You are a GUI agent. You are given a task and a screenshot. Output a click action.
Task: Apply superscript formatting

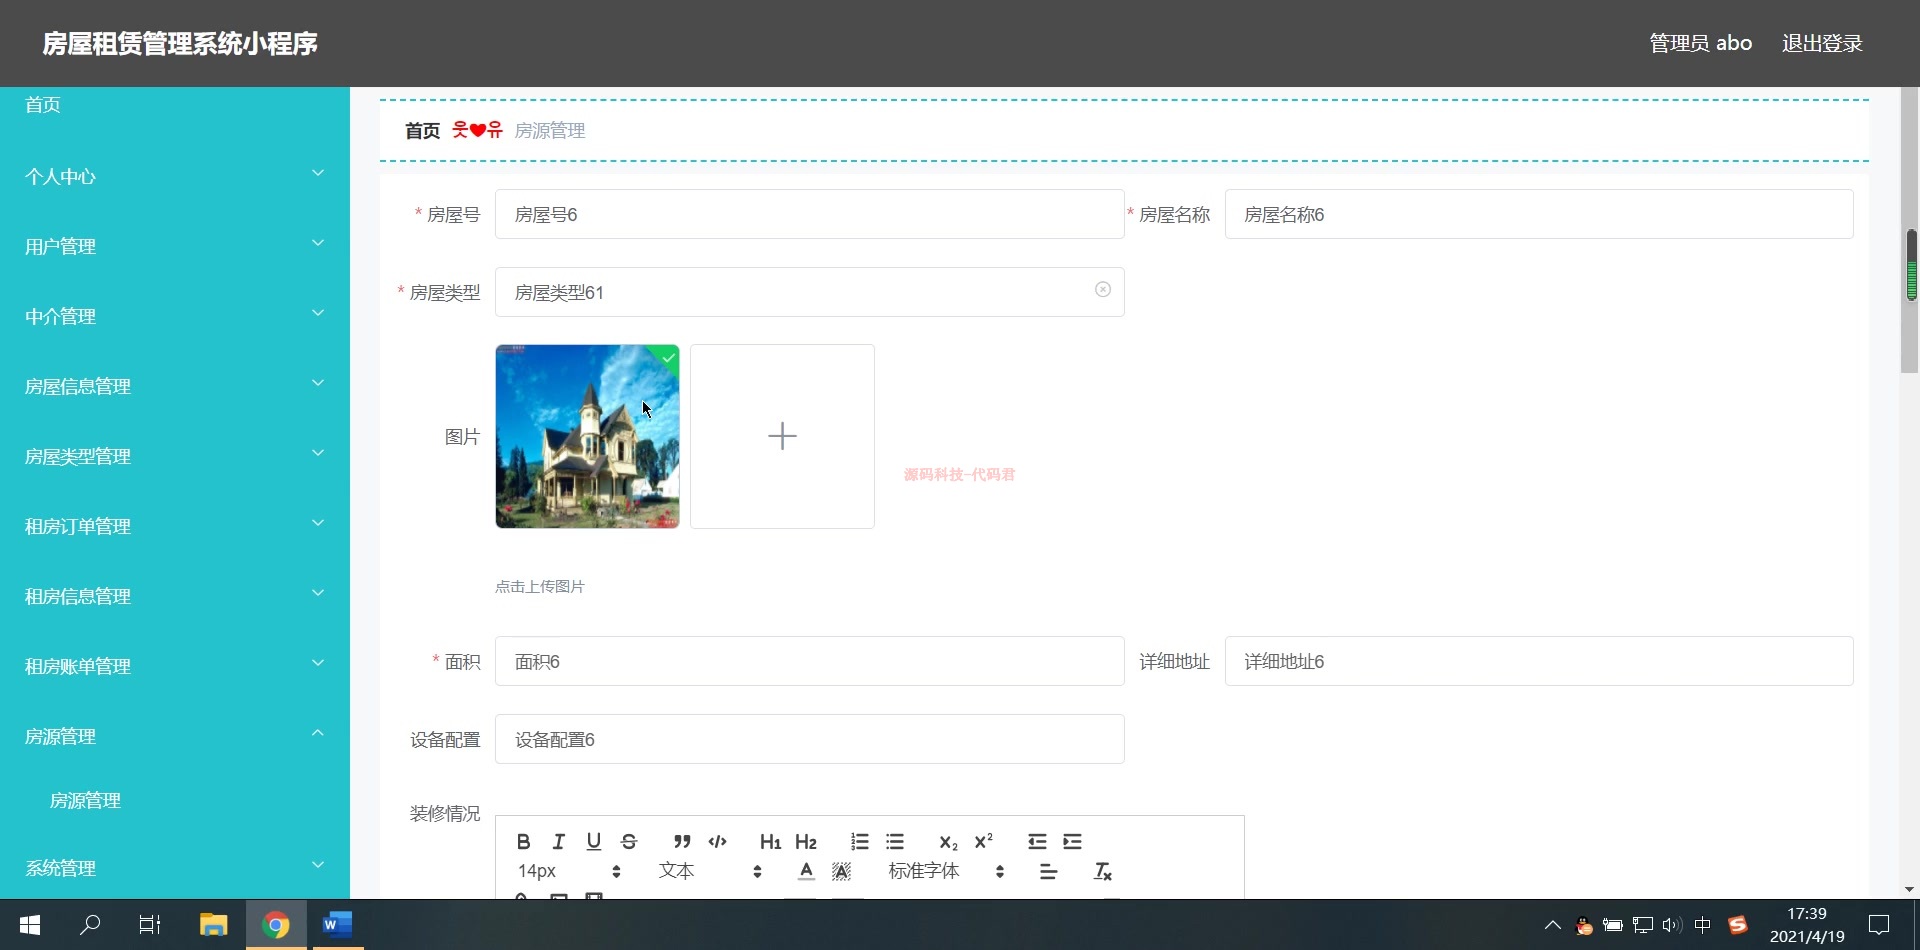point(983,842)
